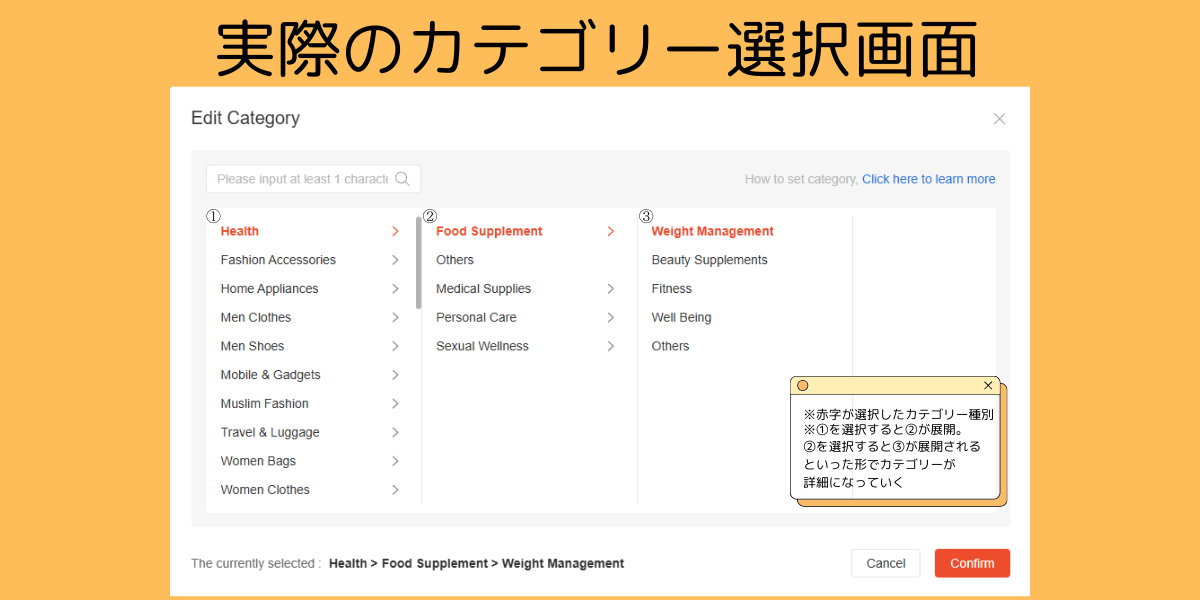Click the 'Edit Category' dialog title

(245, 118)
